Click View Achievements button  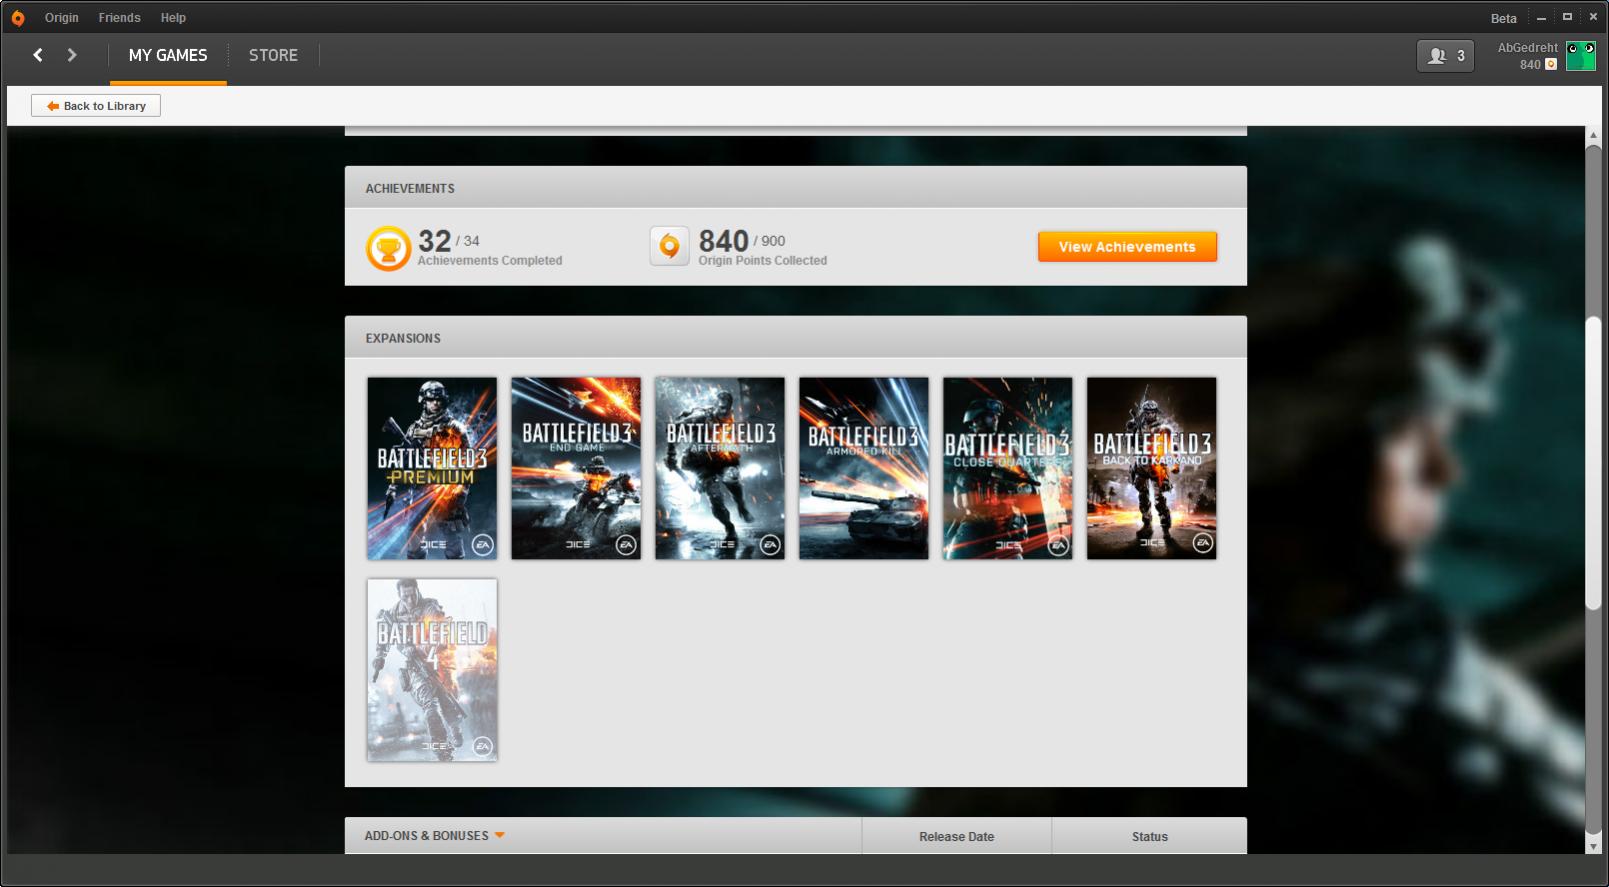click(1127, 247)
